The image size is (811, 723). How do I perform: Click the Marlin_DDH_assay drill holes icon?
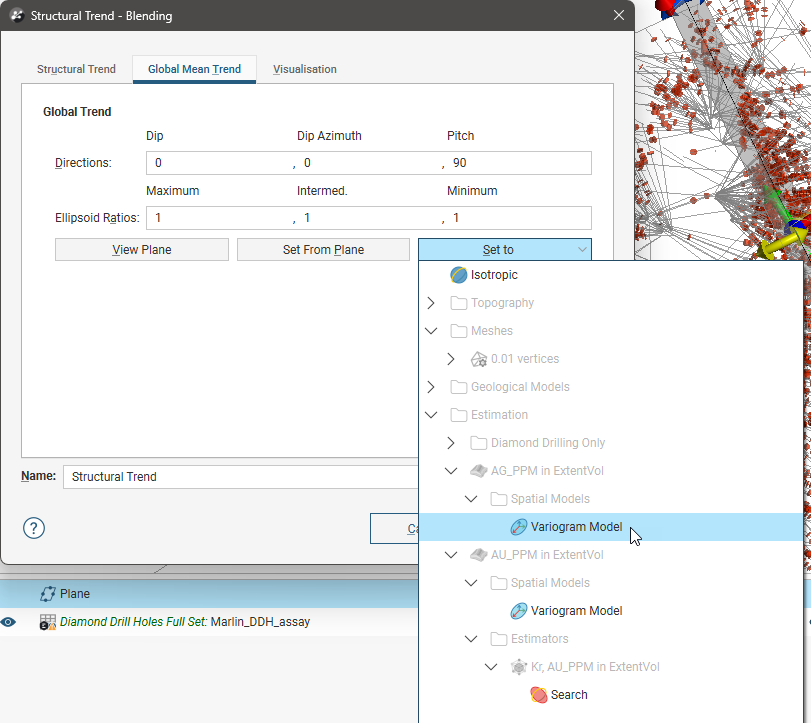click(47, 622)
